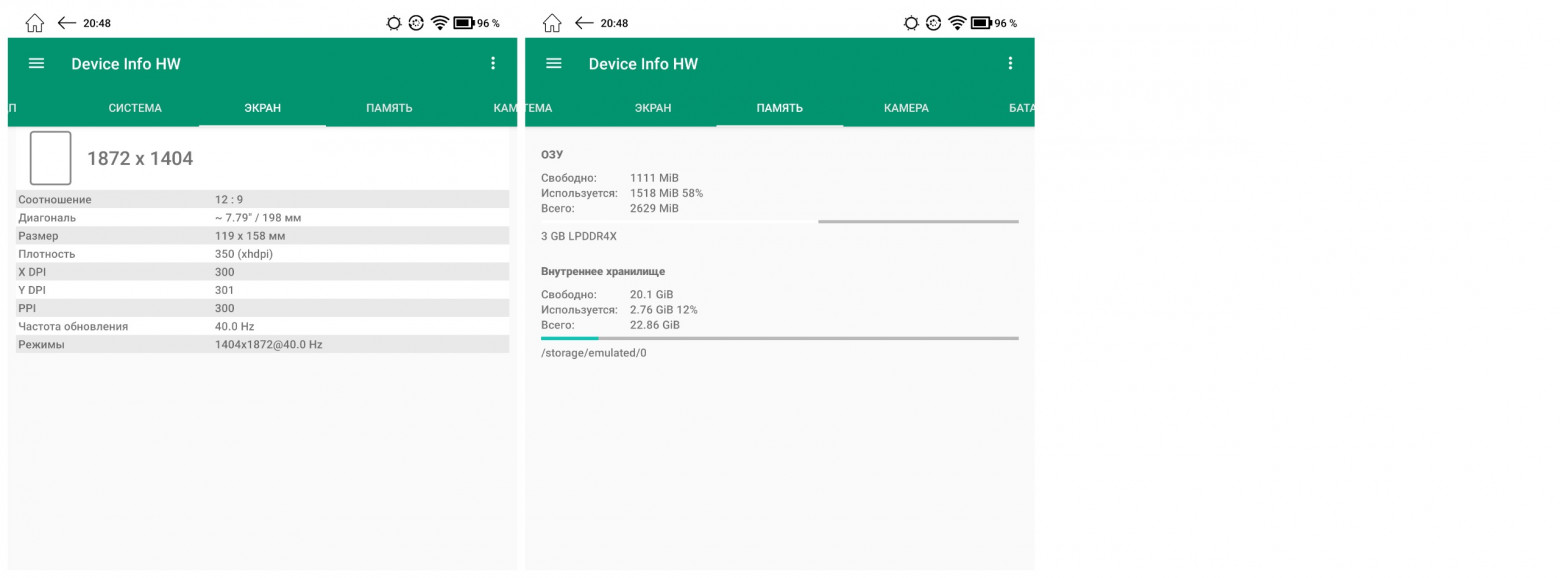Click the 2.76 GiB 12% used storage value

664,310
